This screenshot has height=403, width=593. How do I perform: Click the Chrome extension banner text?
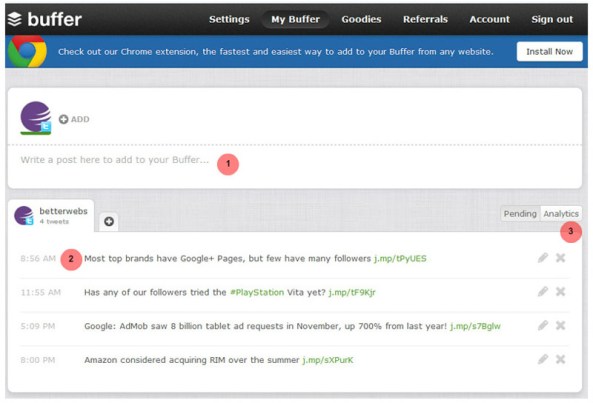tap(276, 51)
